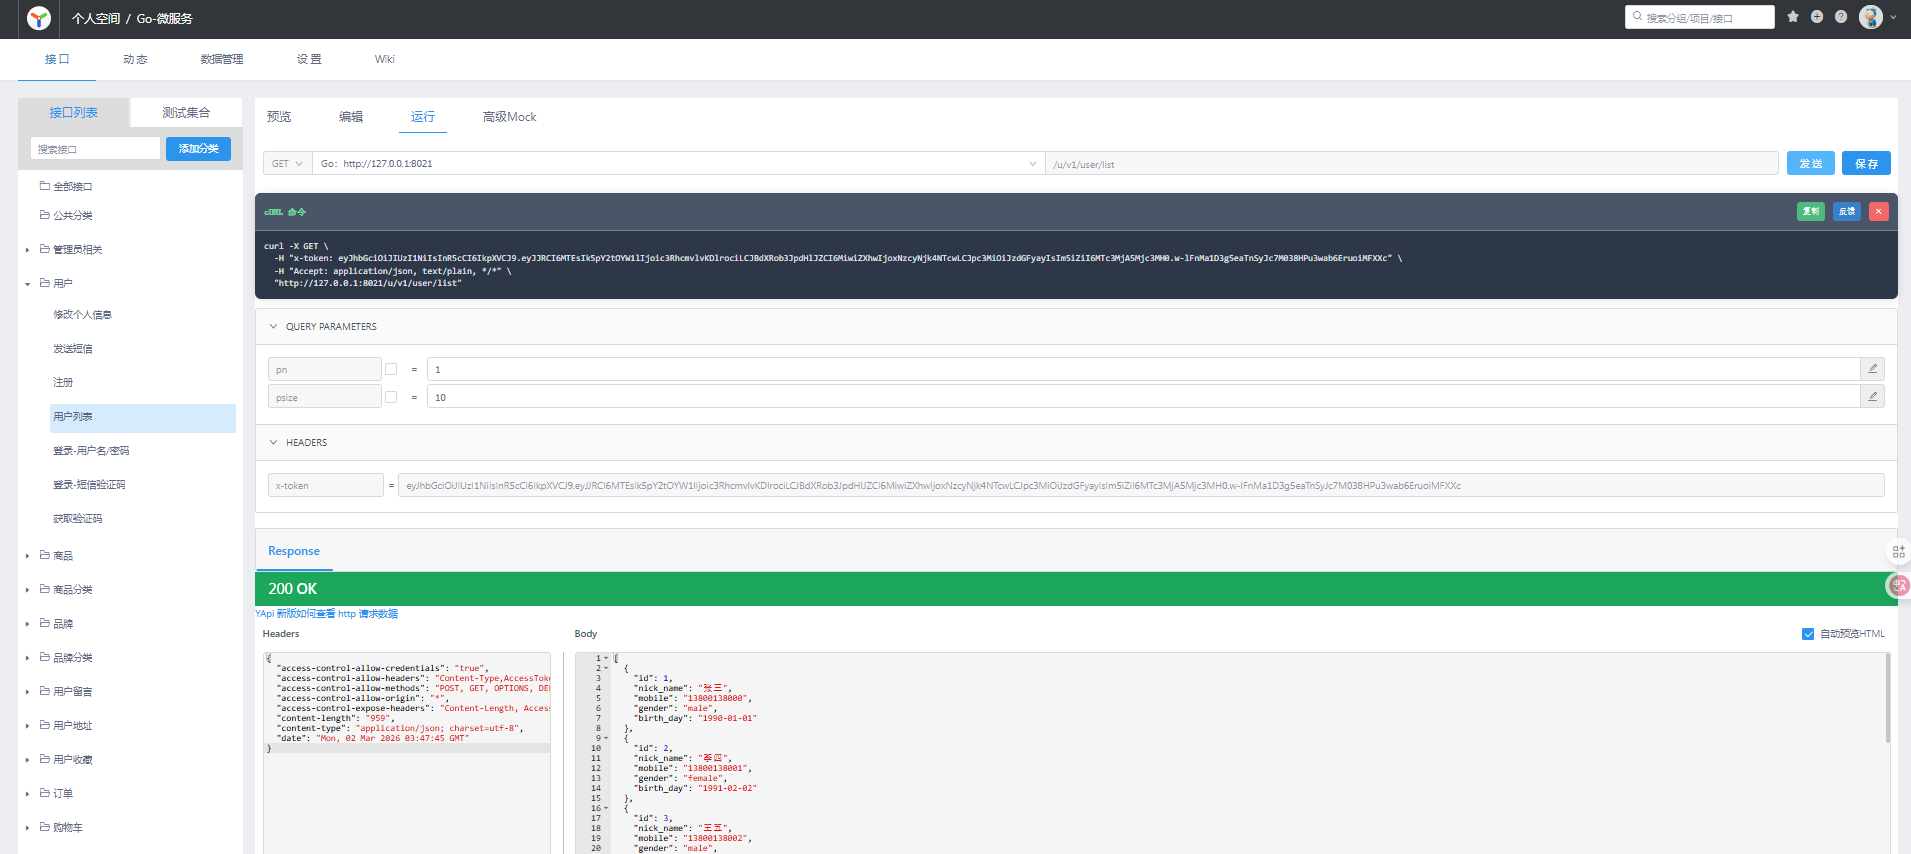Click the blue 反馈 button
Image resolution: width=1911 pixels, height=854 pixels.
tap(1847, 211)
